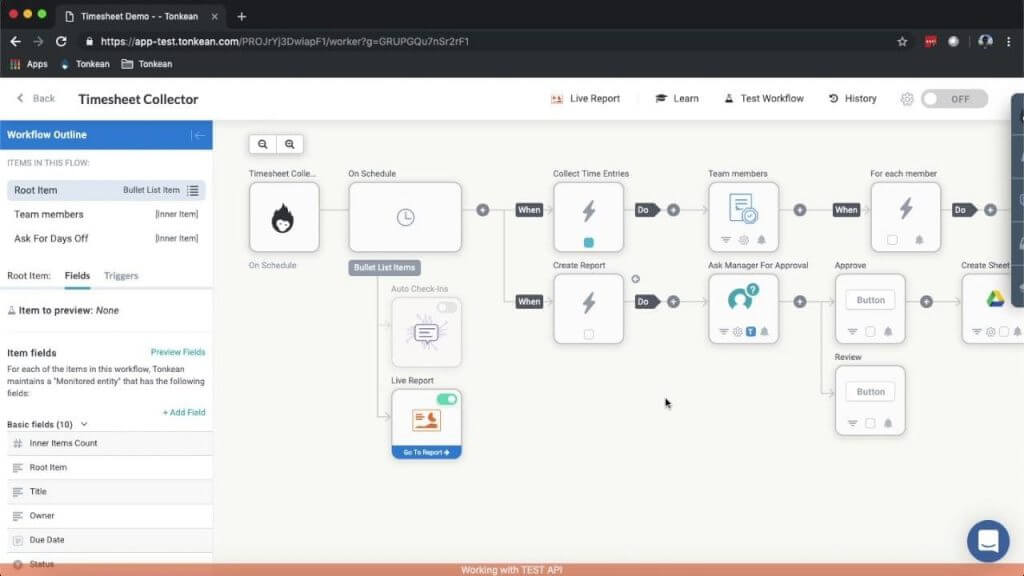Image resolution: width=1024 pixels, height=576 pixels.
Task: Bookmark this page with the star icon
Action: point(902,41)
